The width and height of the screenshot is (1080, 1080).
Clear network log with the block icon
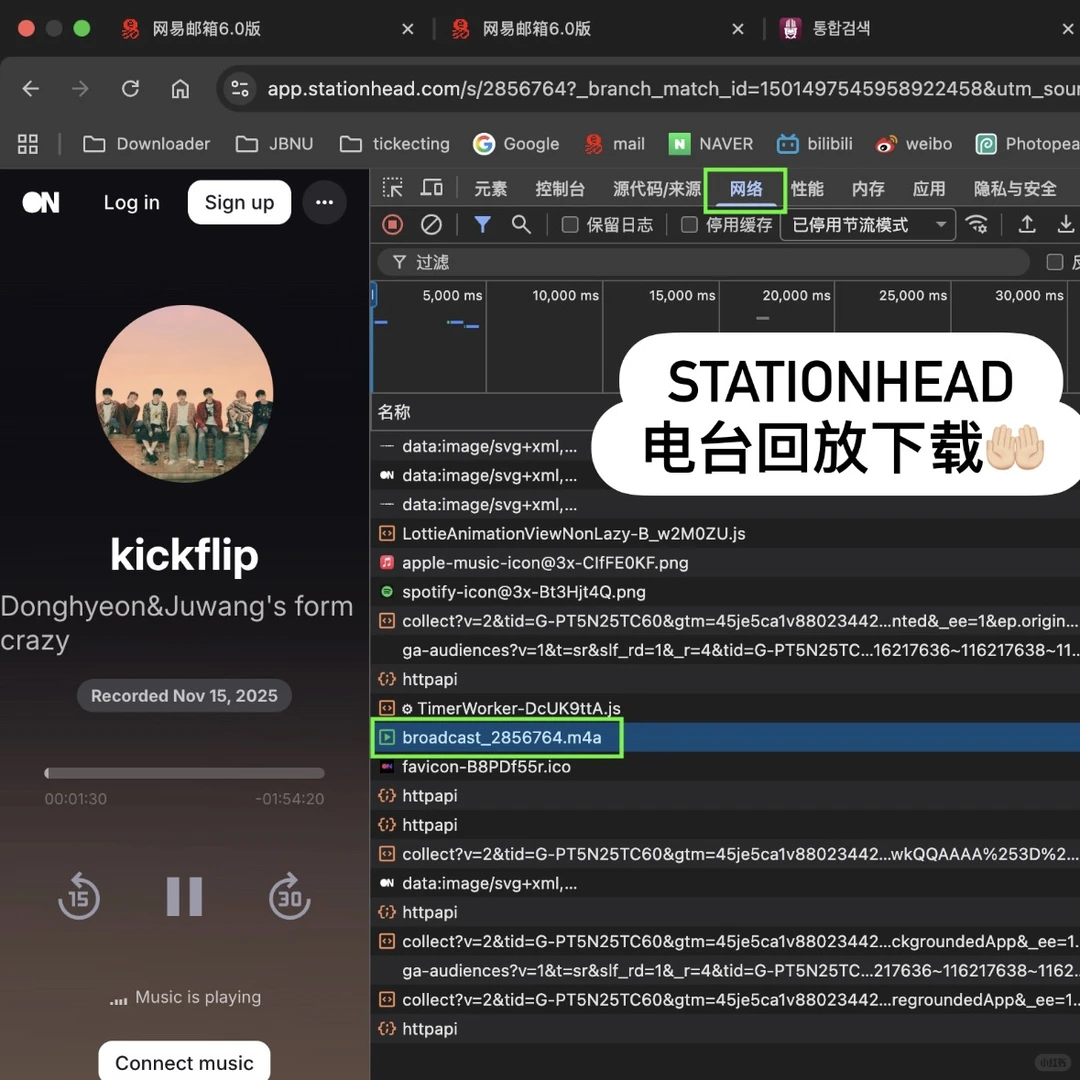click(x=431, y=225)
